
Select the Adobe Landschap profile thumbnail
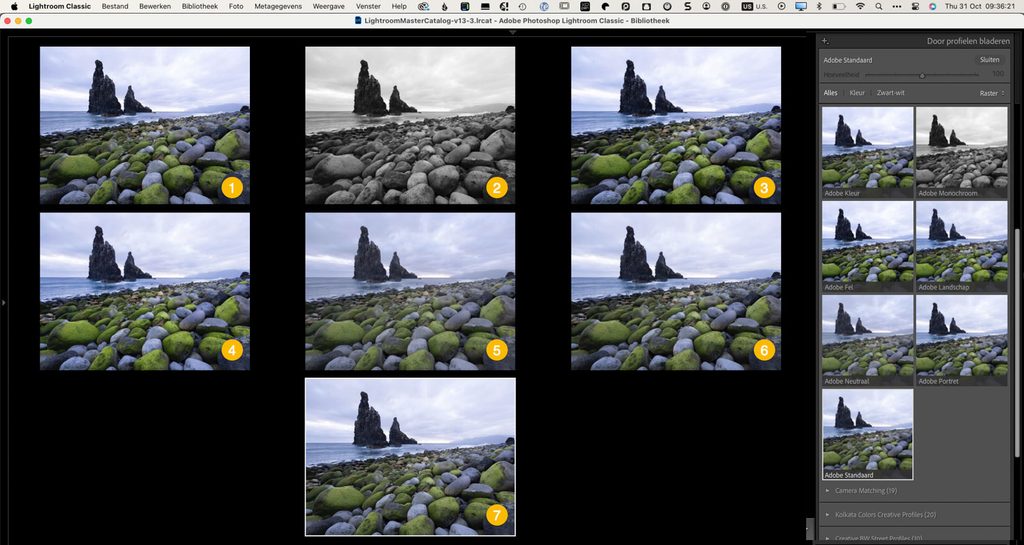click(961, 246)
